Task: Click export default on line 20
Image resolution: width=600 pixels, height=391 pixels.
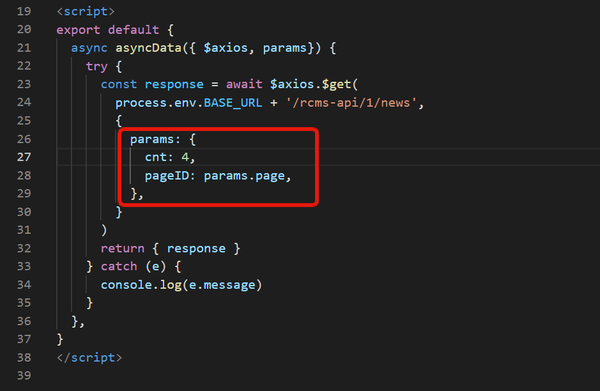Action: click(108, 30)
